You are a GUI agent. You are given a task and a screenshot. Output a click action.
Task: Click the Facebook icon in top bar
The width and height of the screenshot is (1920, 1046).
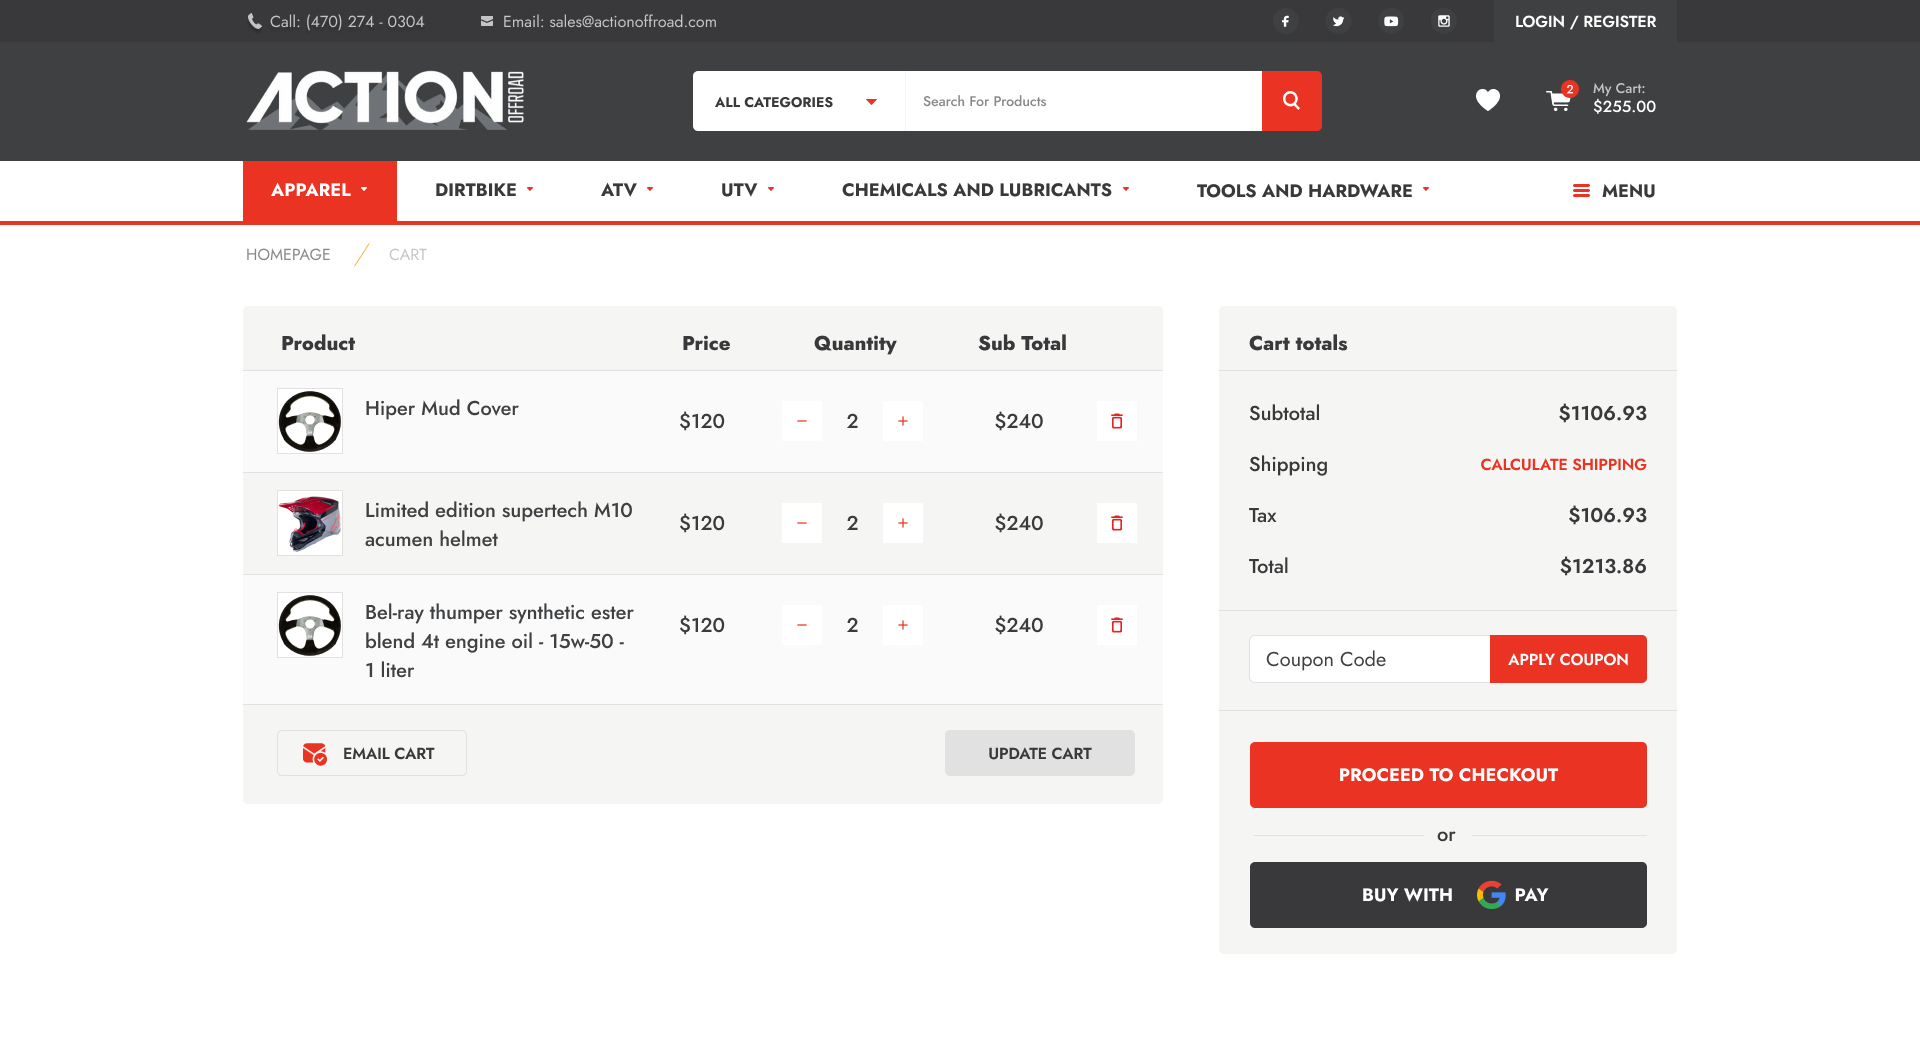[1285, 21]
